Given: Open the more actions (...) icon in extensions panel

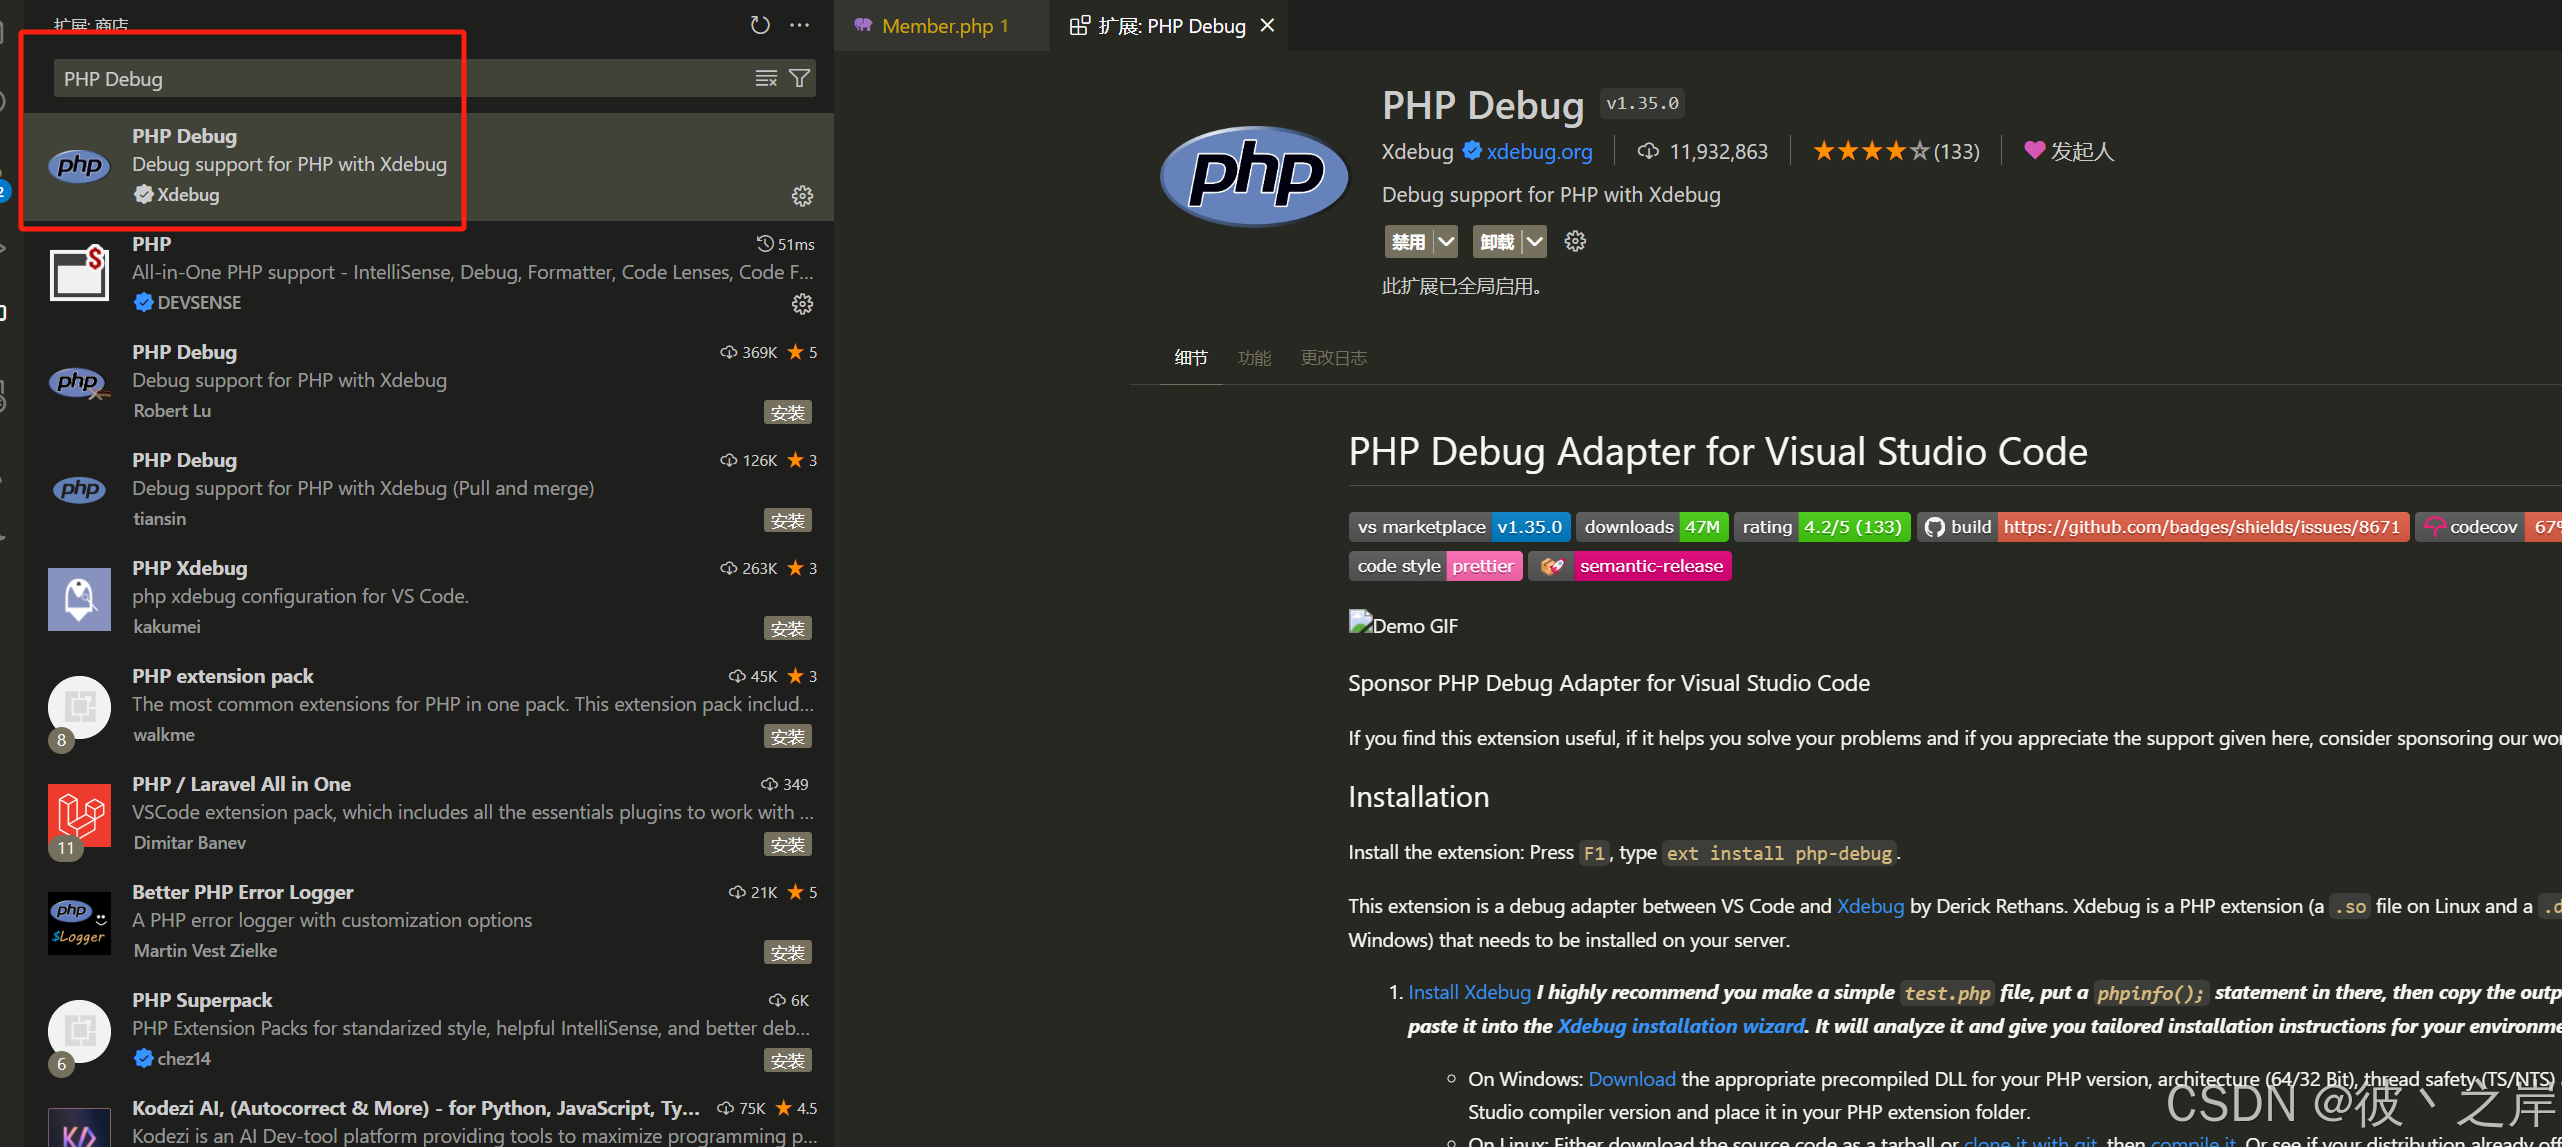Looking at the screenshot, I should point(799,25).
